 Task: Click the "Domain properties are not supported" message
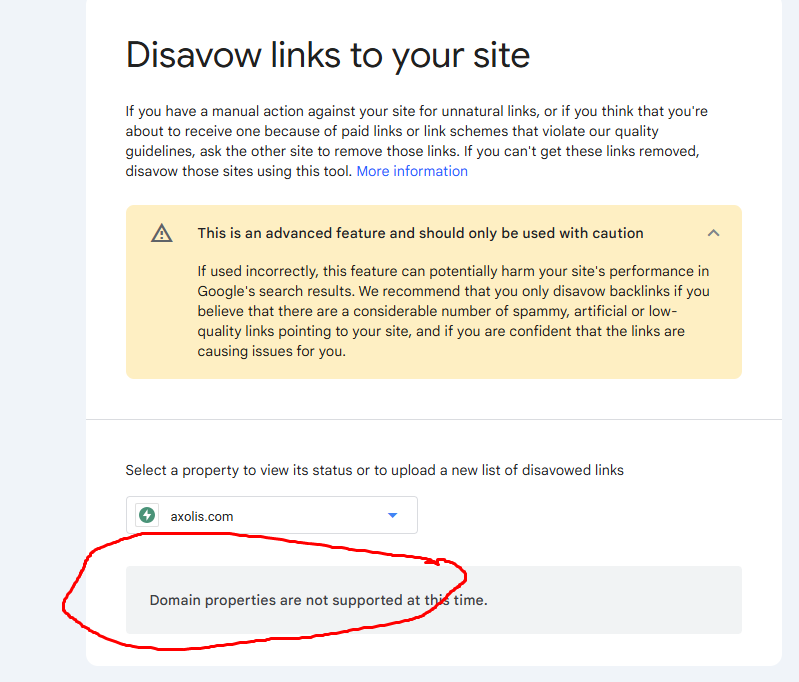click(x=318, y=600)
